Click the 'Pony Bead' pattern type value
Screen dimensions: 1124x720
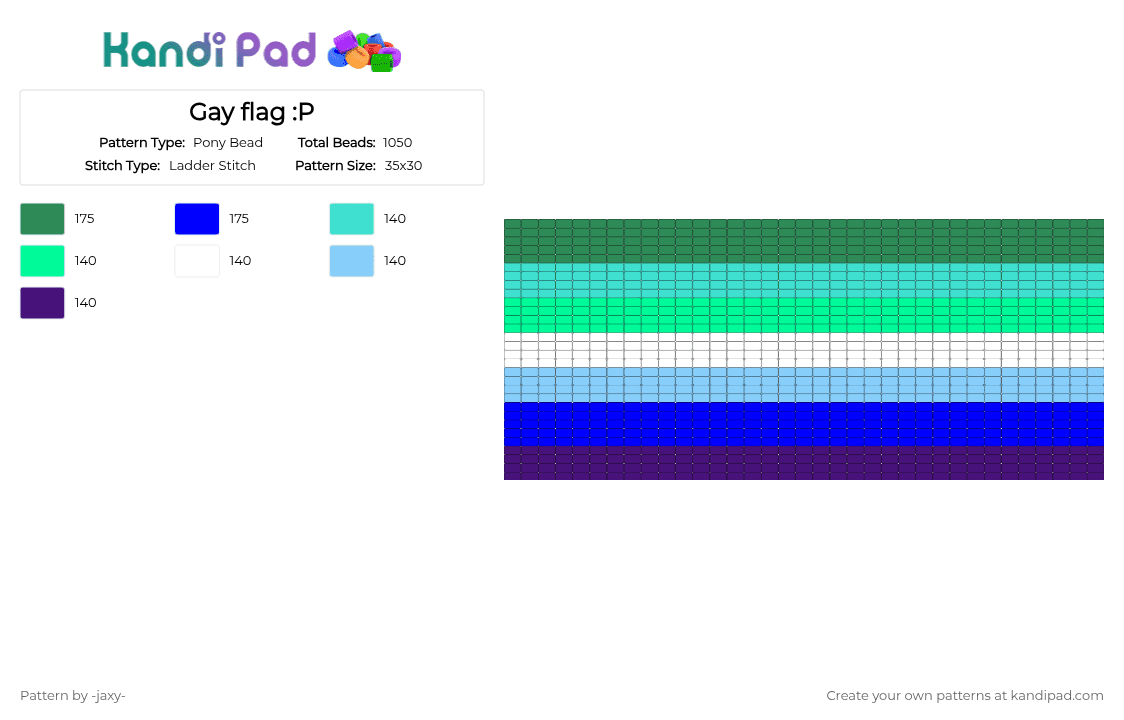(x=228, y=143)
